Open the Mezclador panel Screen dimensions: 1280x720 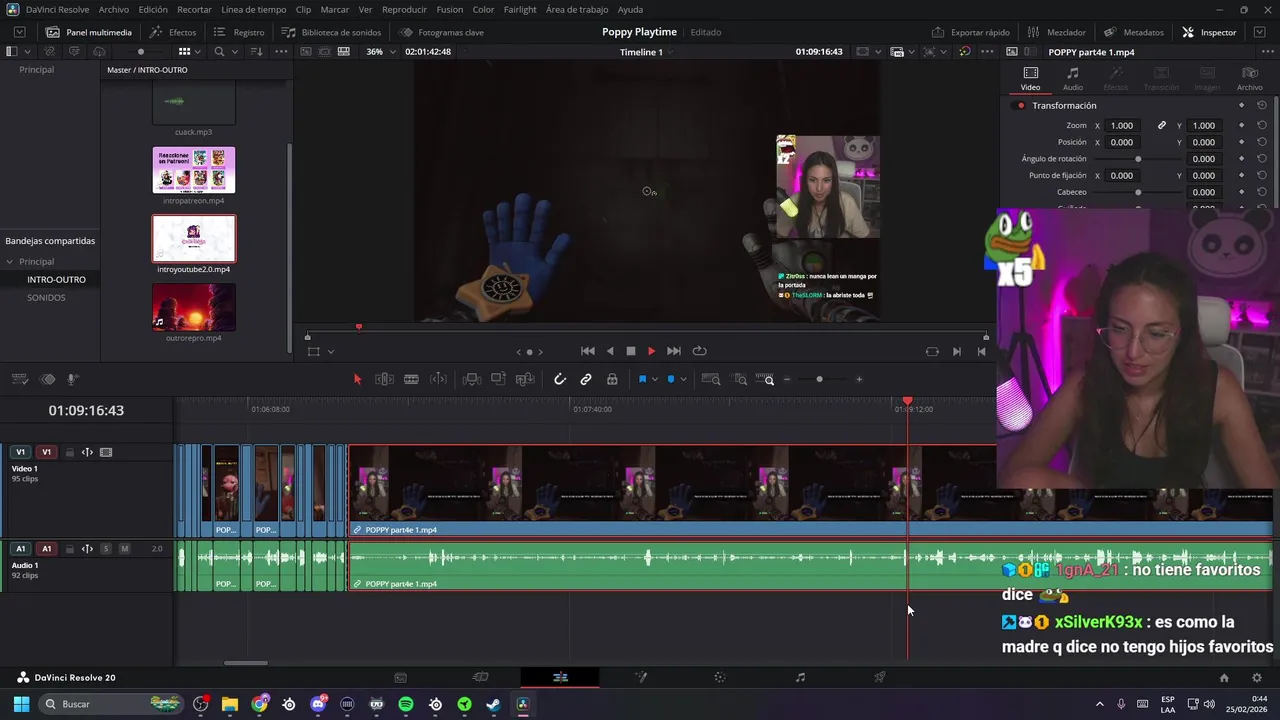coord(1056,32)
